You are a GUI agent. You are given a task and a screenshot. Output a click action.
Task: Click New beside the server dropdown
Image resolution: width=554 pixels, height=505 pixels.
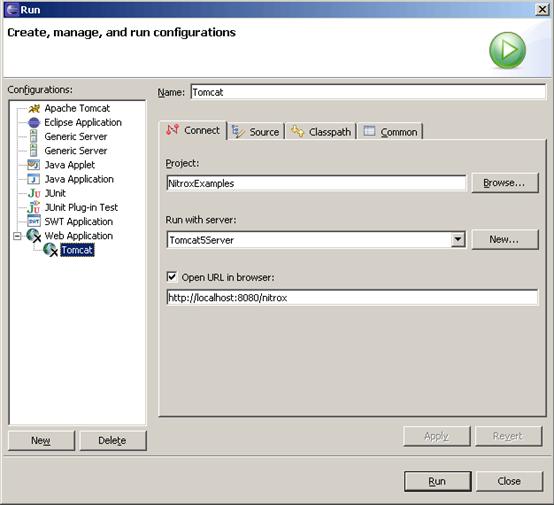(x=505, y=239)
